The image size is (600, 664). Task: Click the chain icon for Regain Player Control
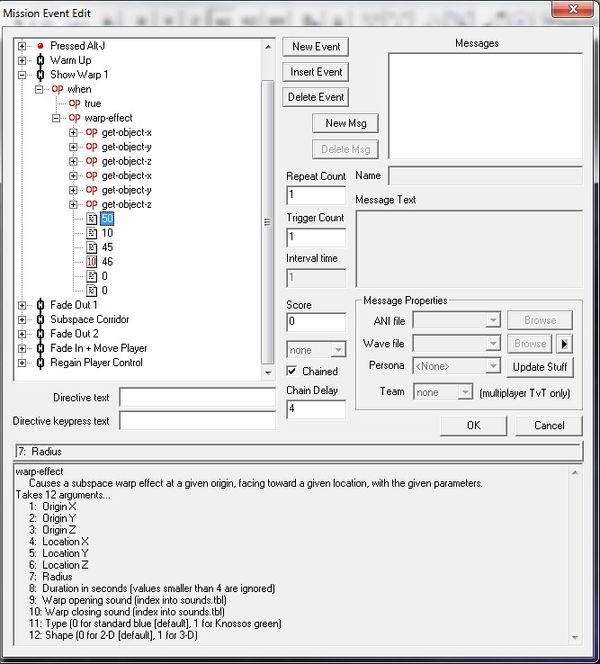coord(40,363)
